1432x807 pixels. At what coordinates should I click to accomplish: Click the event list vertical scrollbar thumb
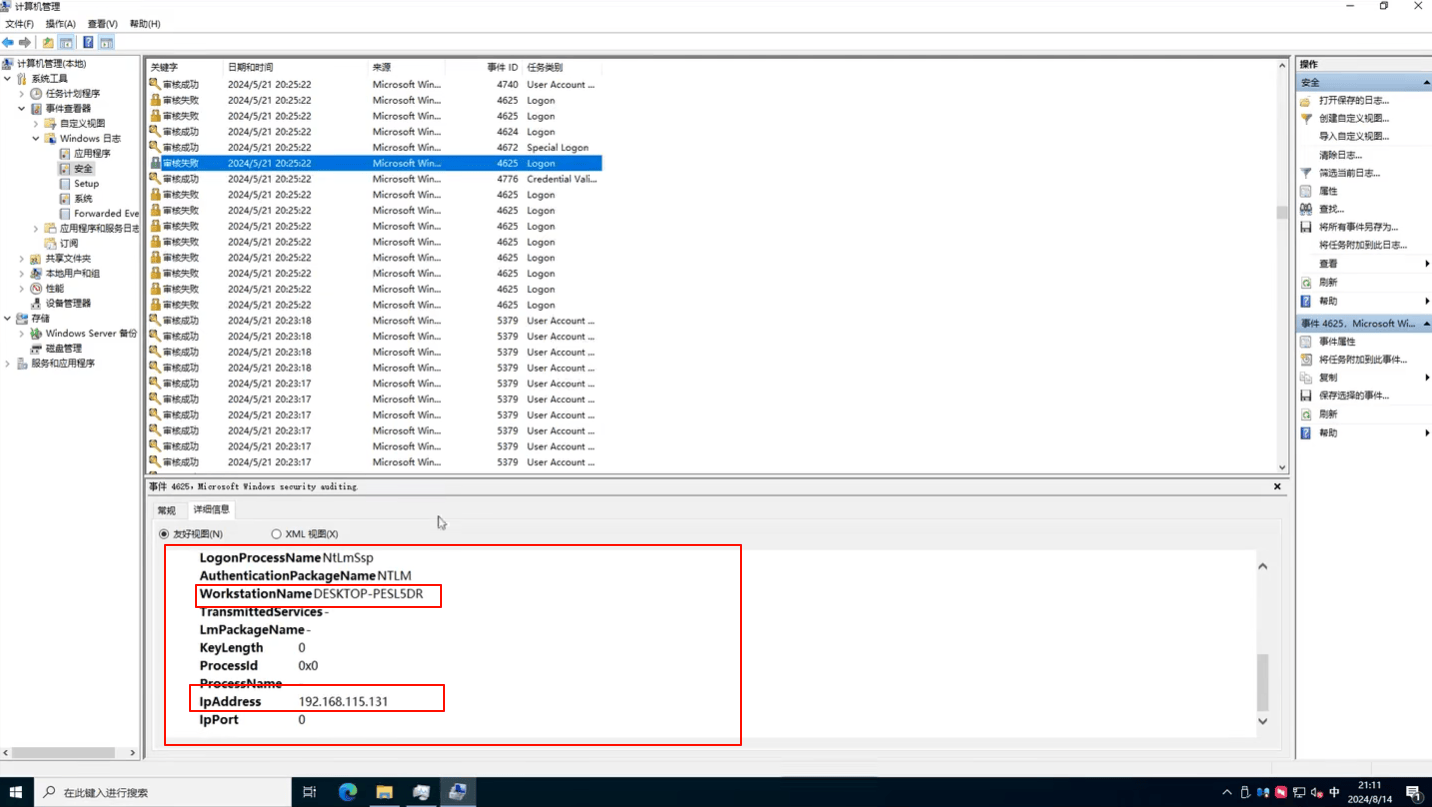[1282, 212]
